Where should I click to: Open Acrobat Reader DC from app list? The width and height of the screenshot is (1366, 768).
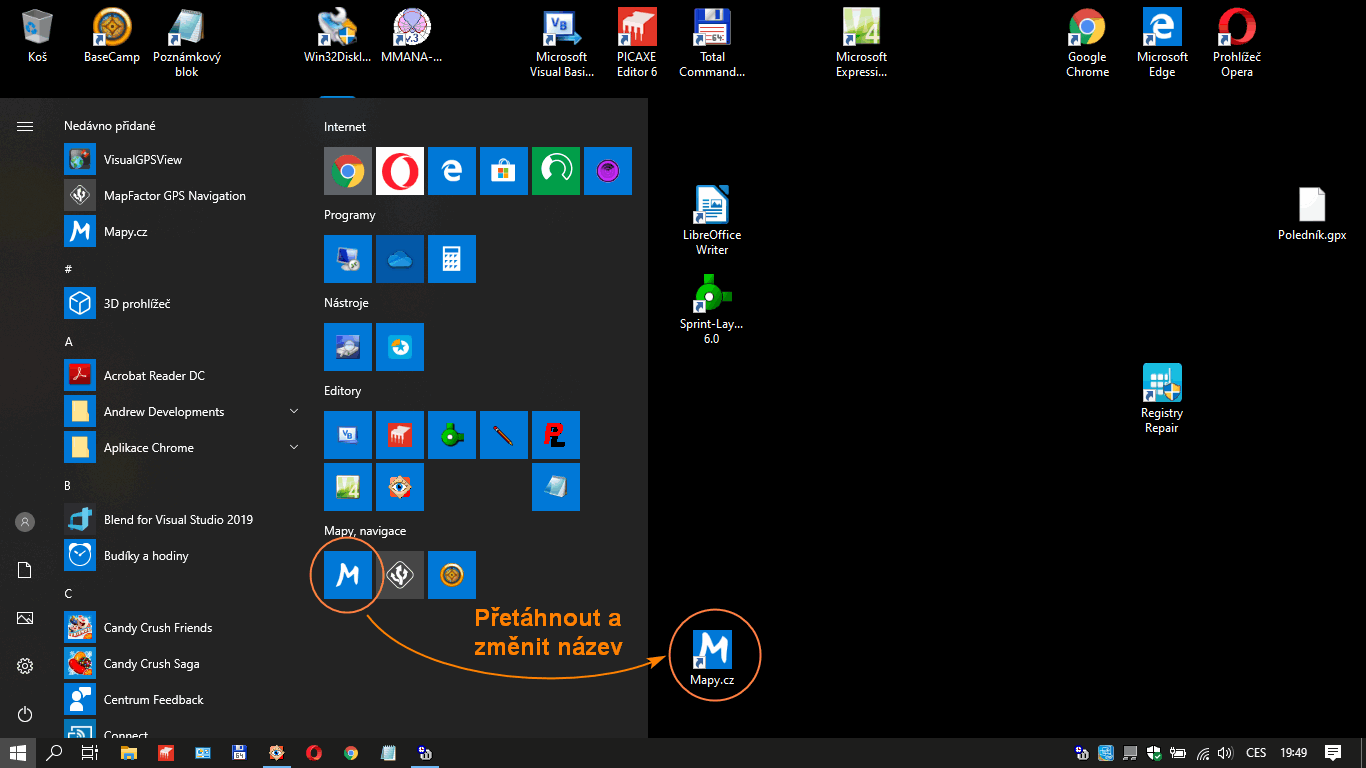point(154,375)
